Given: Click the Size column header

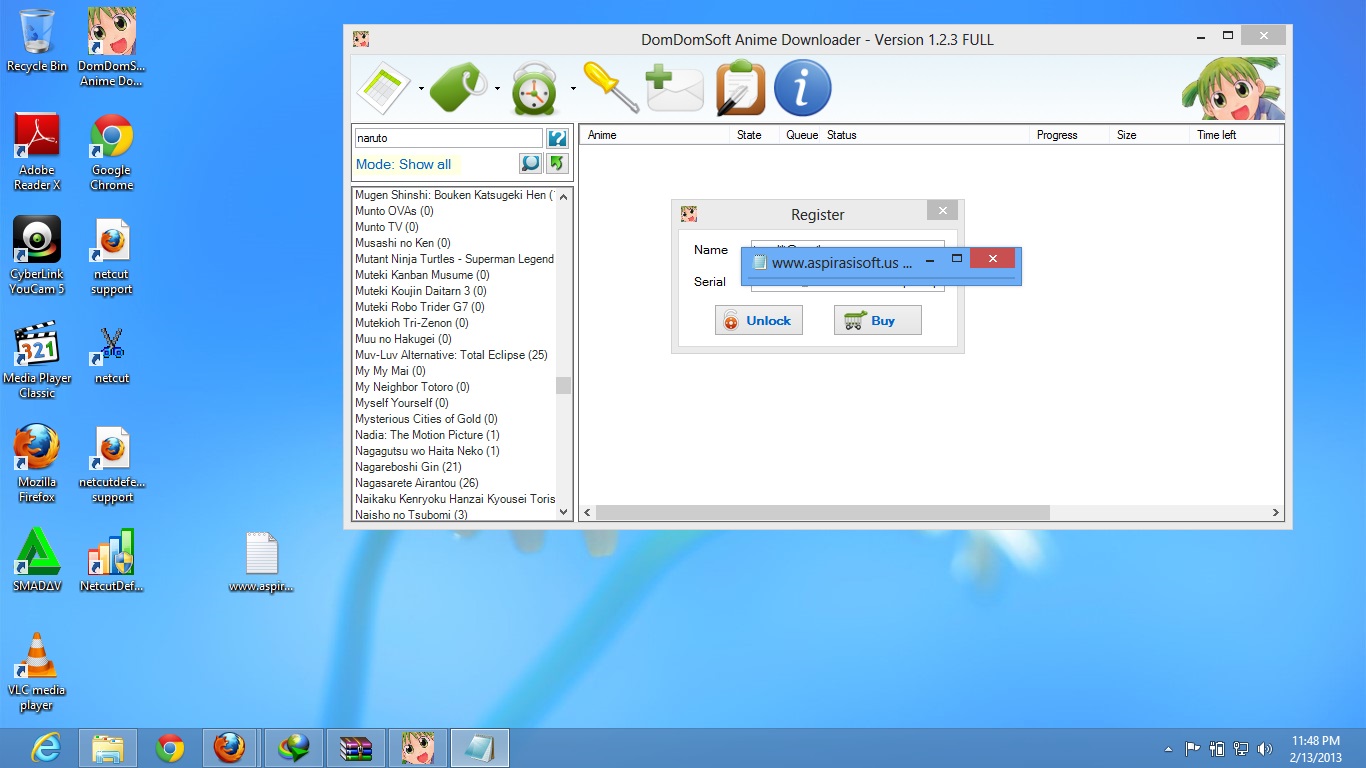Looking at the screenshot, I should pos(1149,135).
